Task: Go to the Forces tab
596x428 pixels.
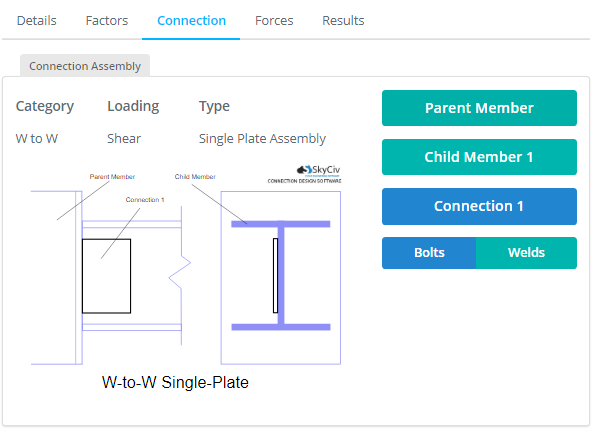Action: pos(274,21)
